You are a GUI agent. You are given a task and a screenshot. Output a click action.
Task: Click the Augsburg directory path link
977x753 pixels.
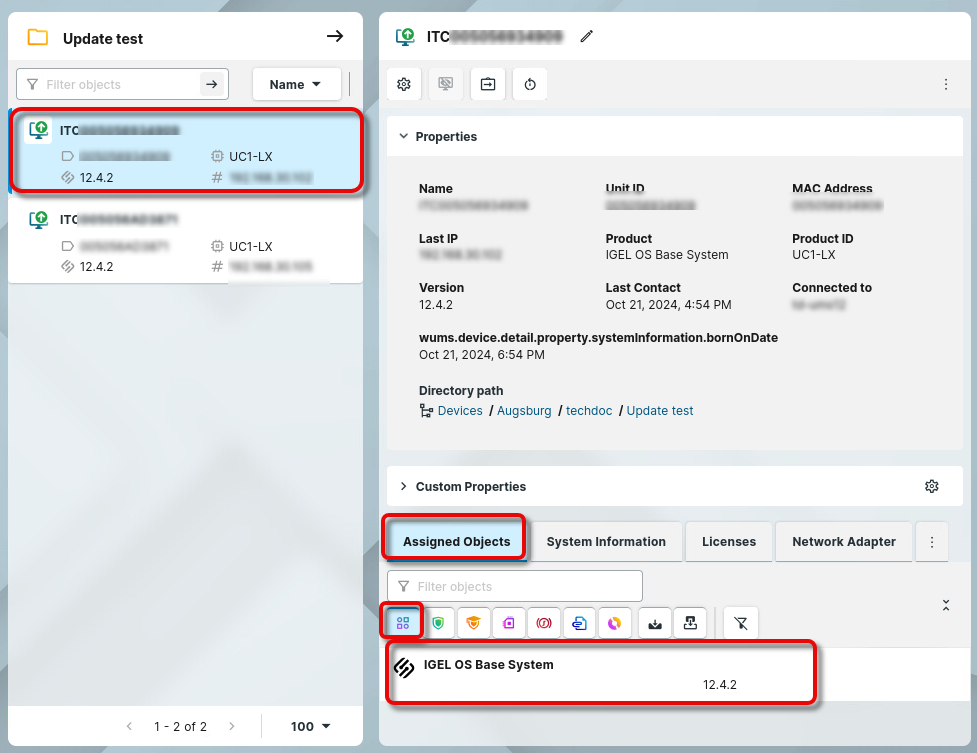point(525,411)
